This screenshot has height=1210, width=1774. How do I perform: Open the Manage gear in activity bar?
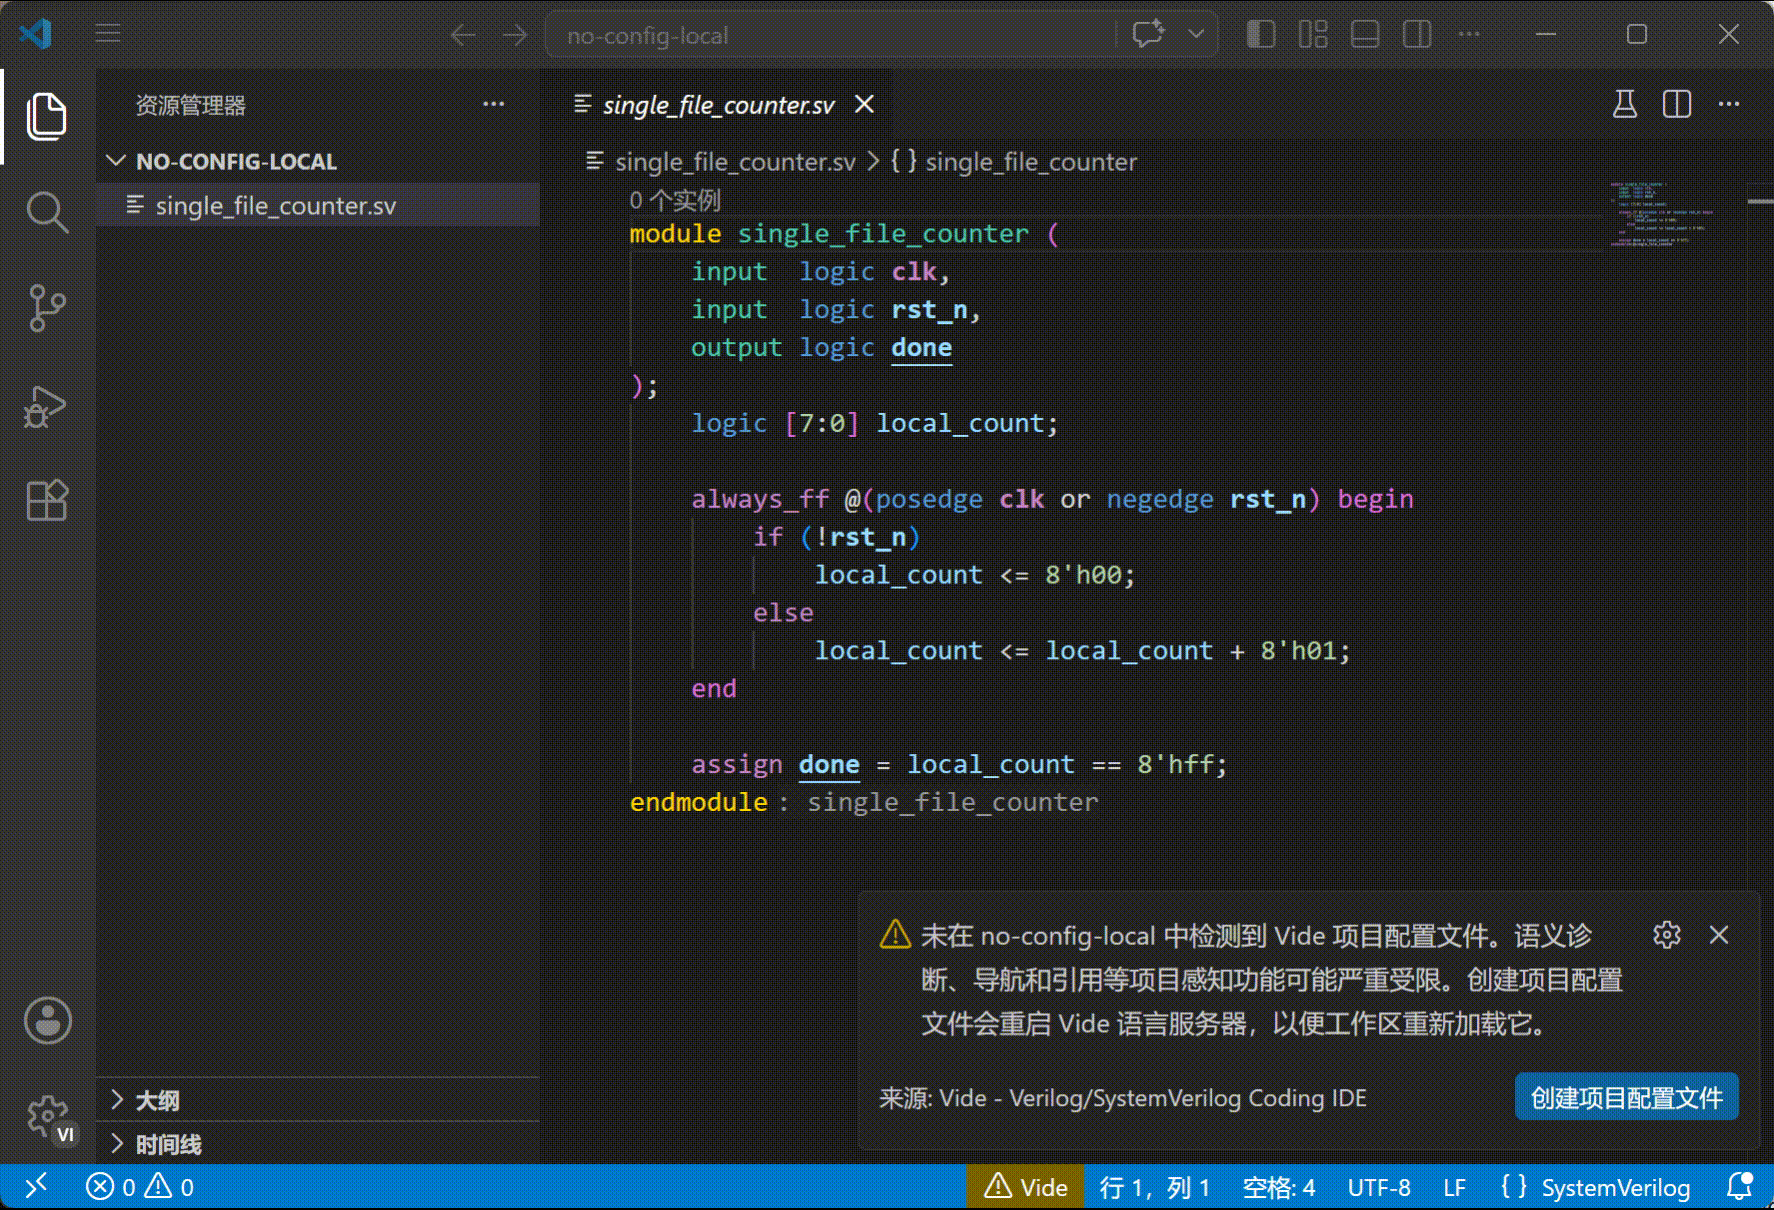(47, 1117)
